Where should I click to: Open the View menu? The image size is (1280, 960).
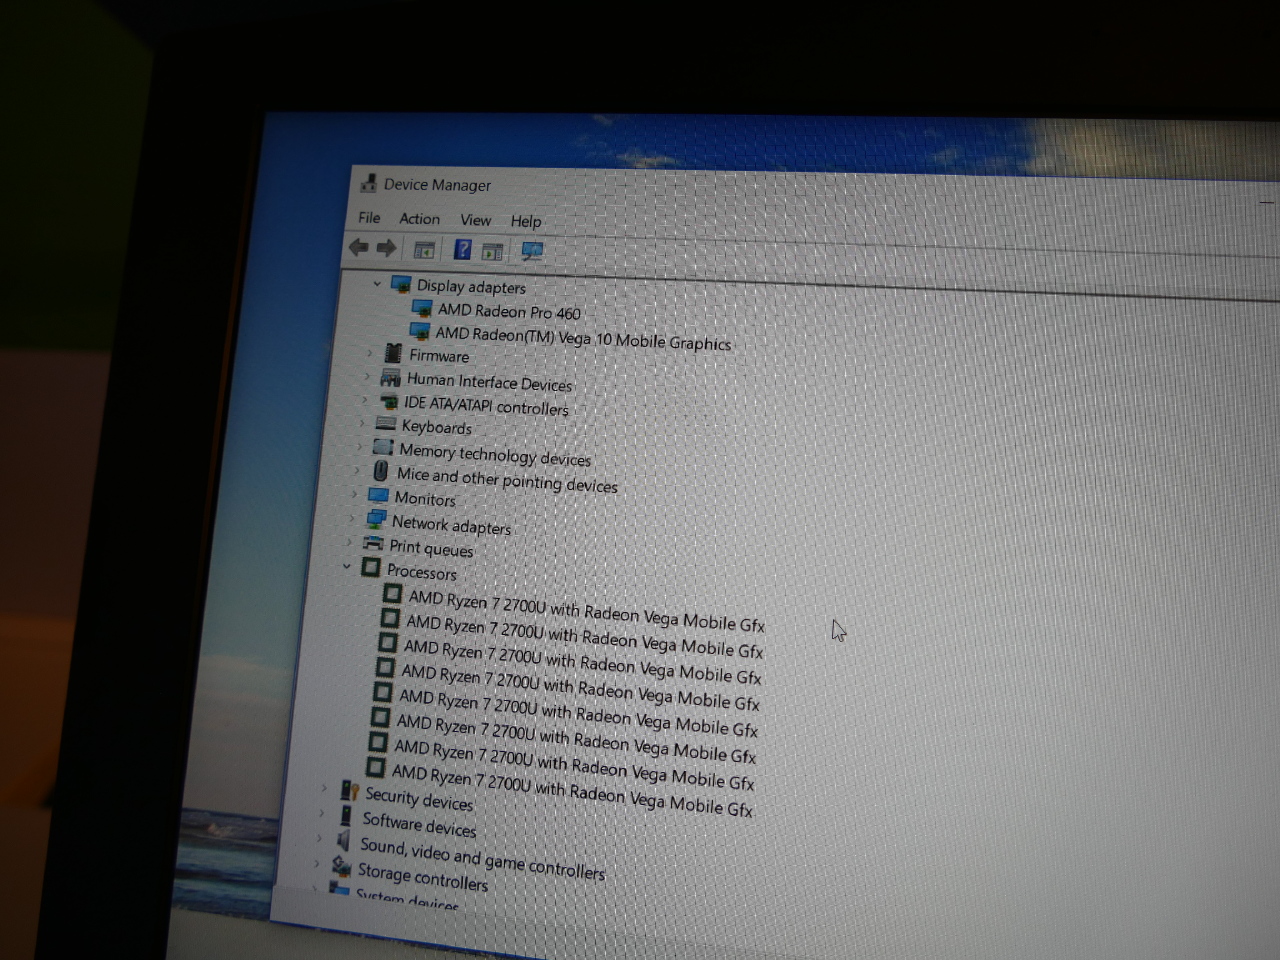click(x=475, y=220)
